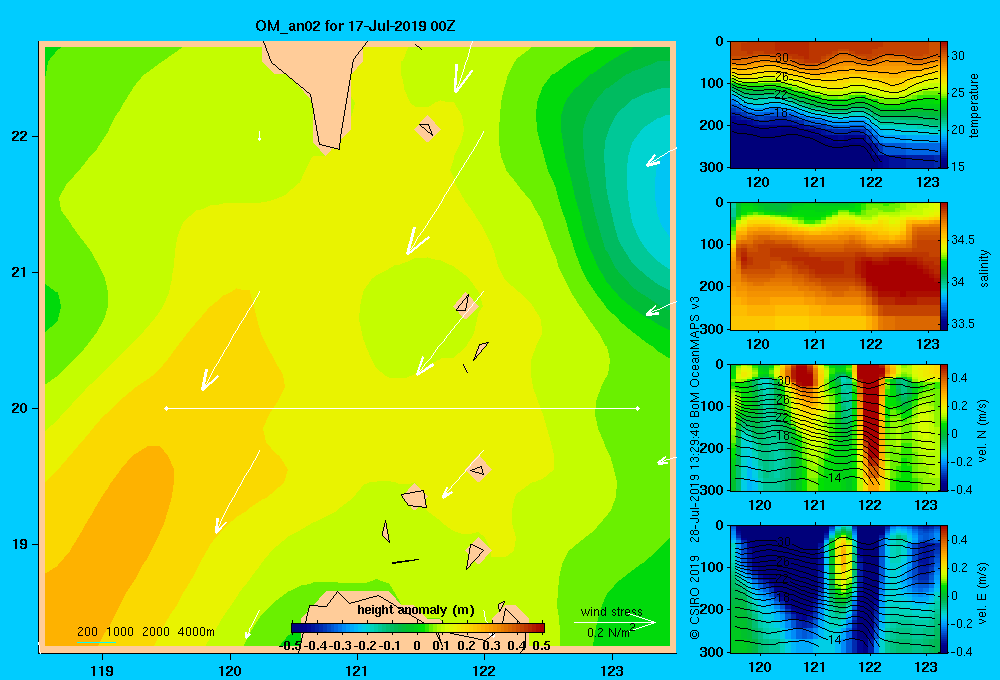Click latitude tick label 20 on main map

[19, 408]
